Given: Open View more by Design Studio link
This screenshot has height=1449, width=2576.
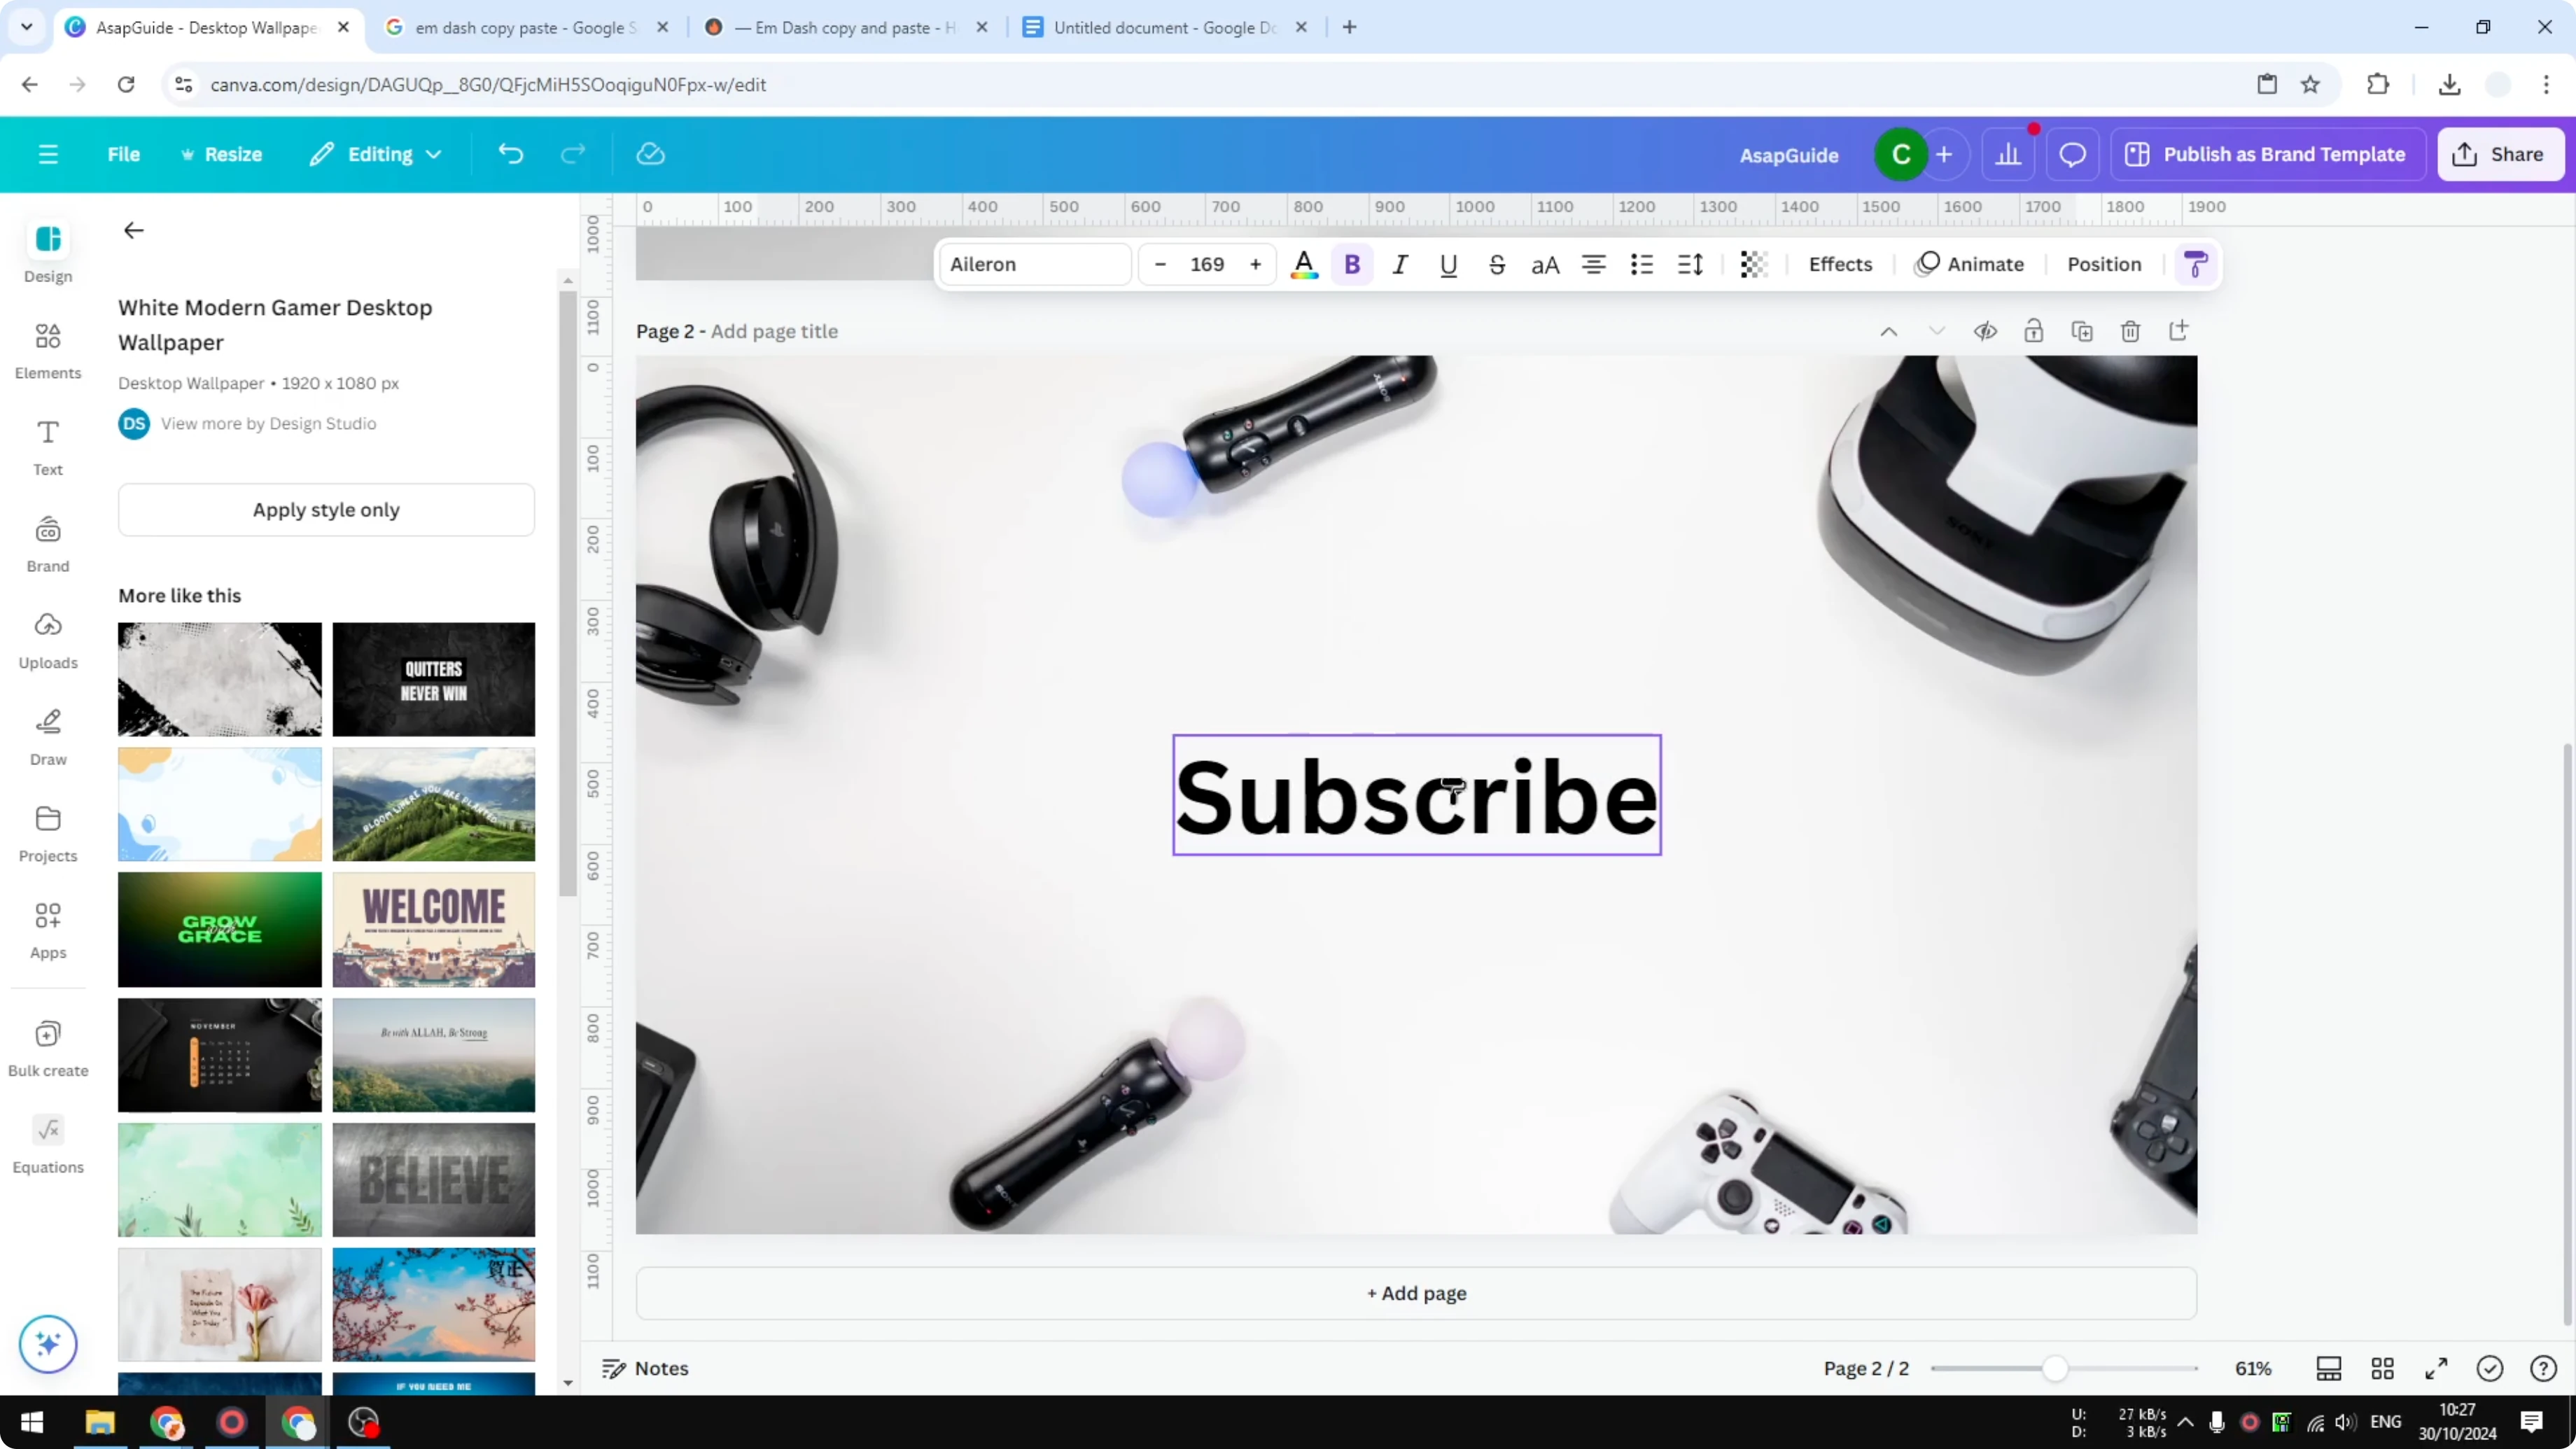Looking at the screenshot, I should 268,423.
